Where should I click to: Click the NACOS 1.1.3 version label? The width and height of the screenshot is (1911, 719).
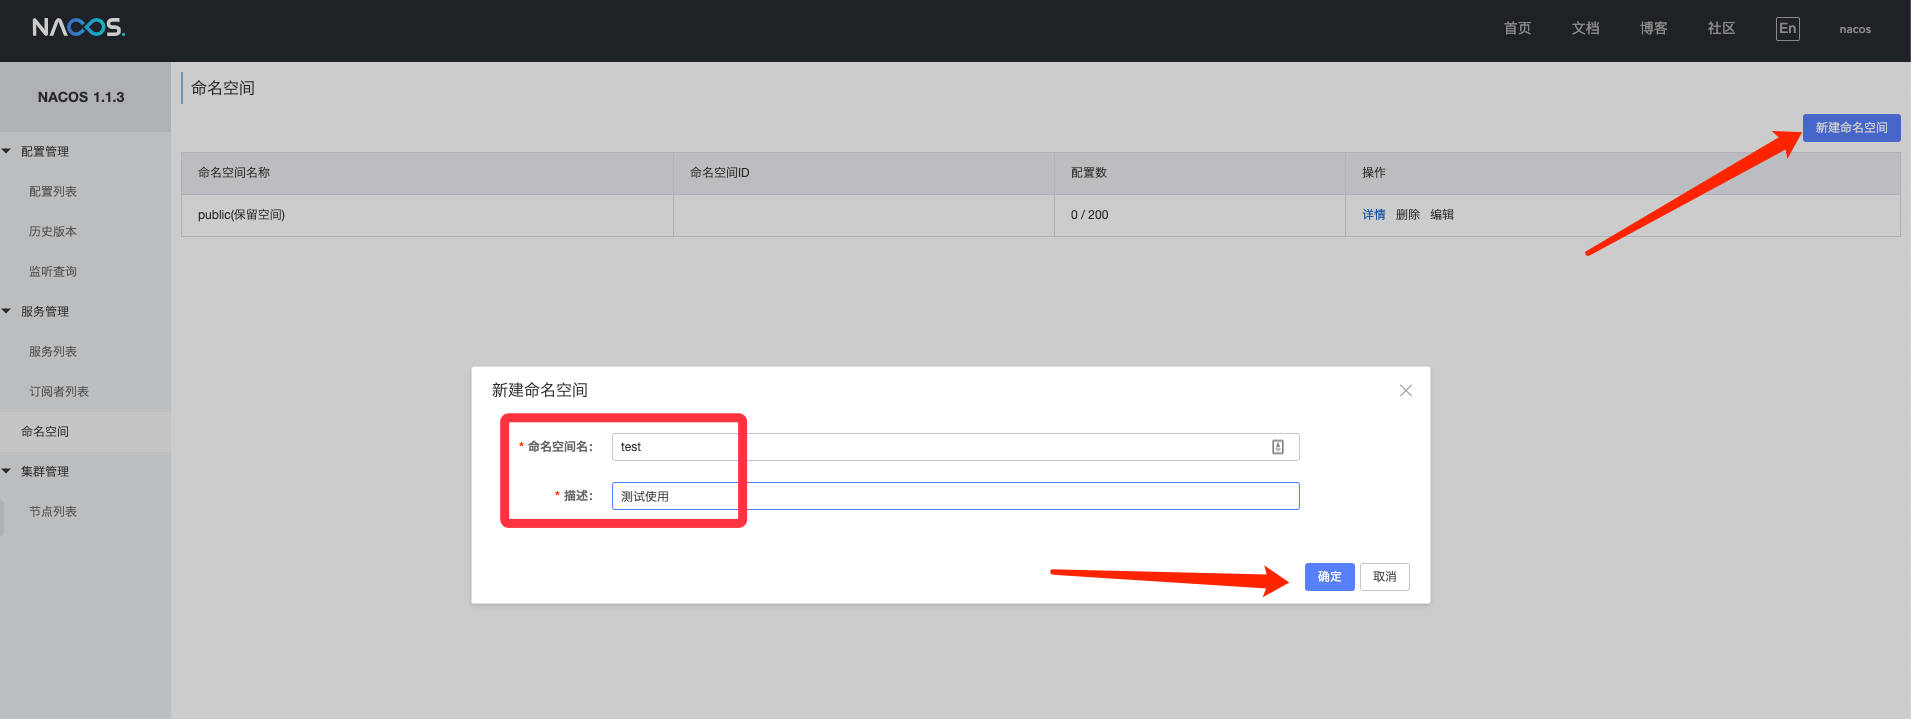tap(81, 97)
